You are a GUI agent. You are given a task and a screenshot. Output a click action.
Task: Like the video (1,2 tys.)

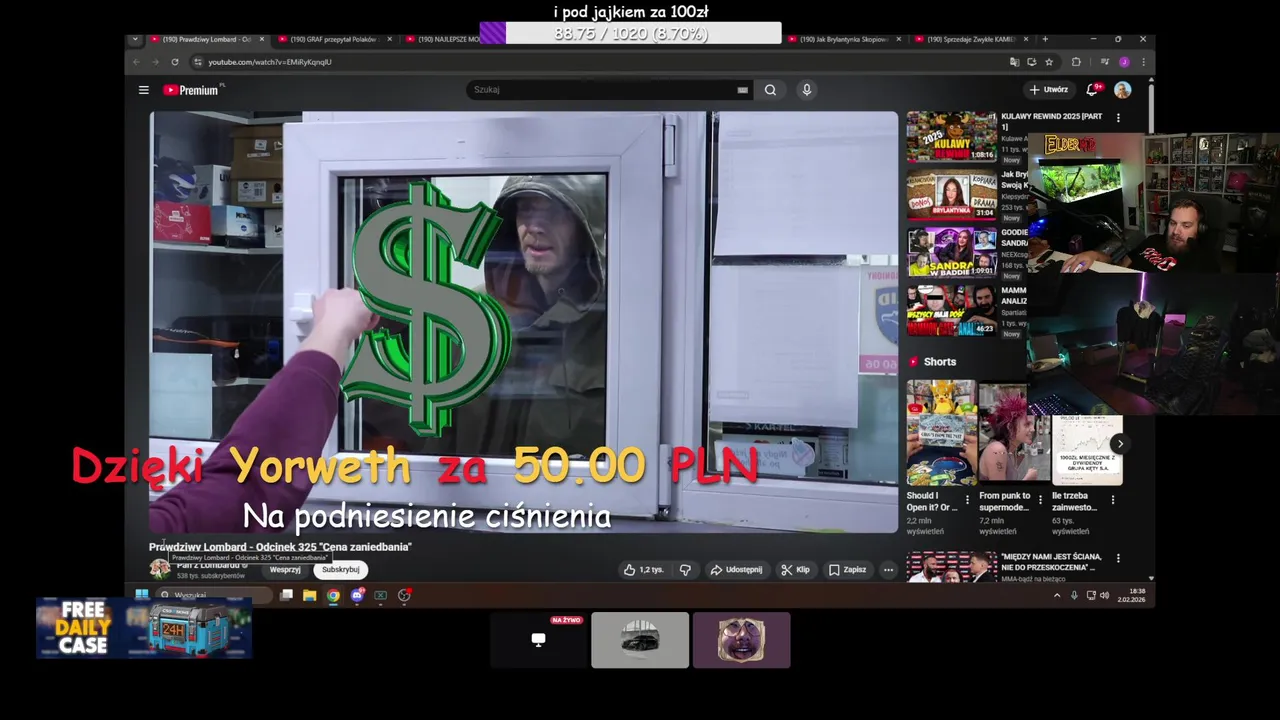pyautogui.click(x=643, y=570)
